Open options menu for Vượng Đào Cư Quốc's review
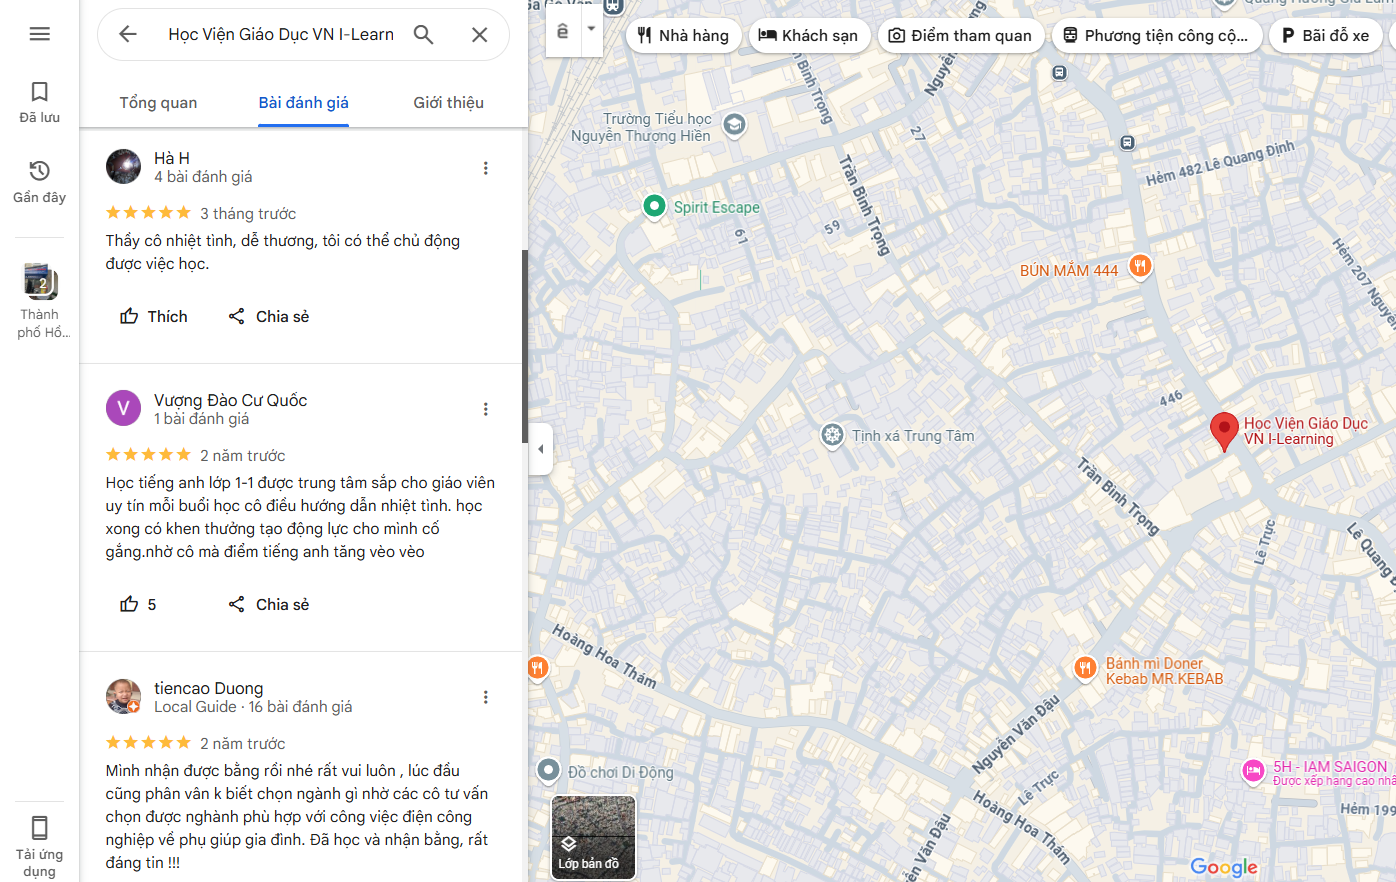 (x=486, y=409)
